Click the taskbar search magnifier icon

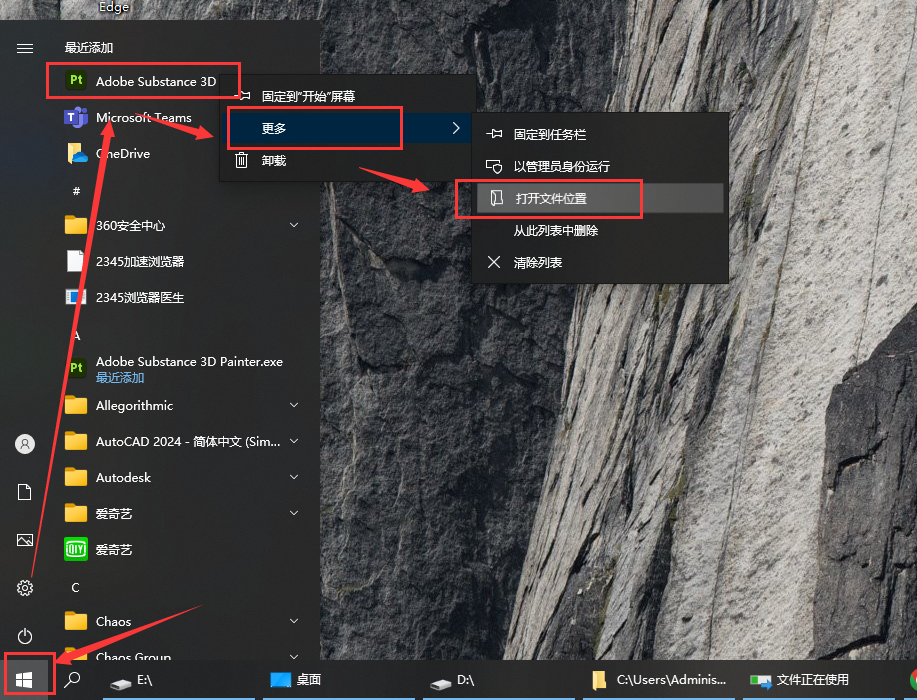pyautogui.click(x=72, y=680)
